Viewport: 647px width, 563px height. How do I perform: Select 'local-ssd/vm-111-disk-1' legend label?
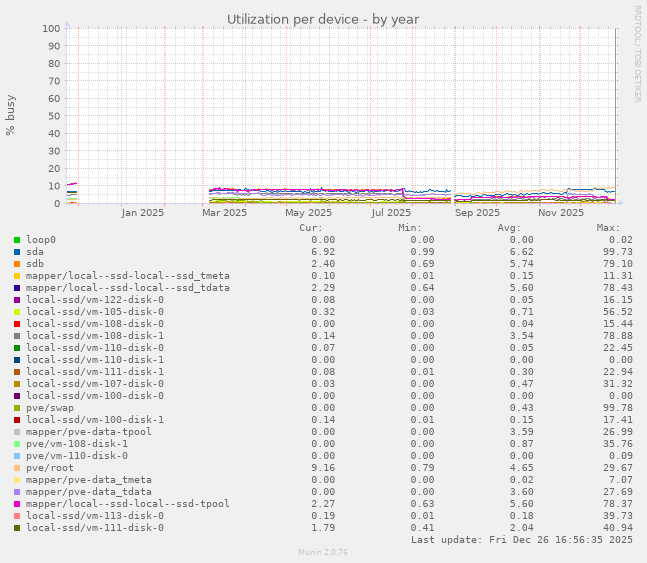95,371
